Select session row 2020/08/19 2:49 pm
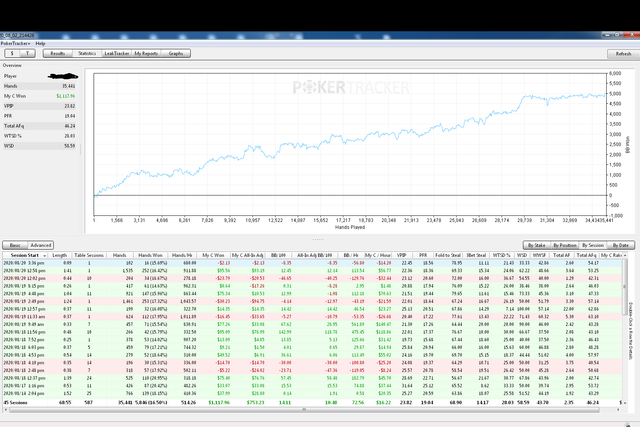Viewport: 640px width, 427px height. coord(313,301)
